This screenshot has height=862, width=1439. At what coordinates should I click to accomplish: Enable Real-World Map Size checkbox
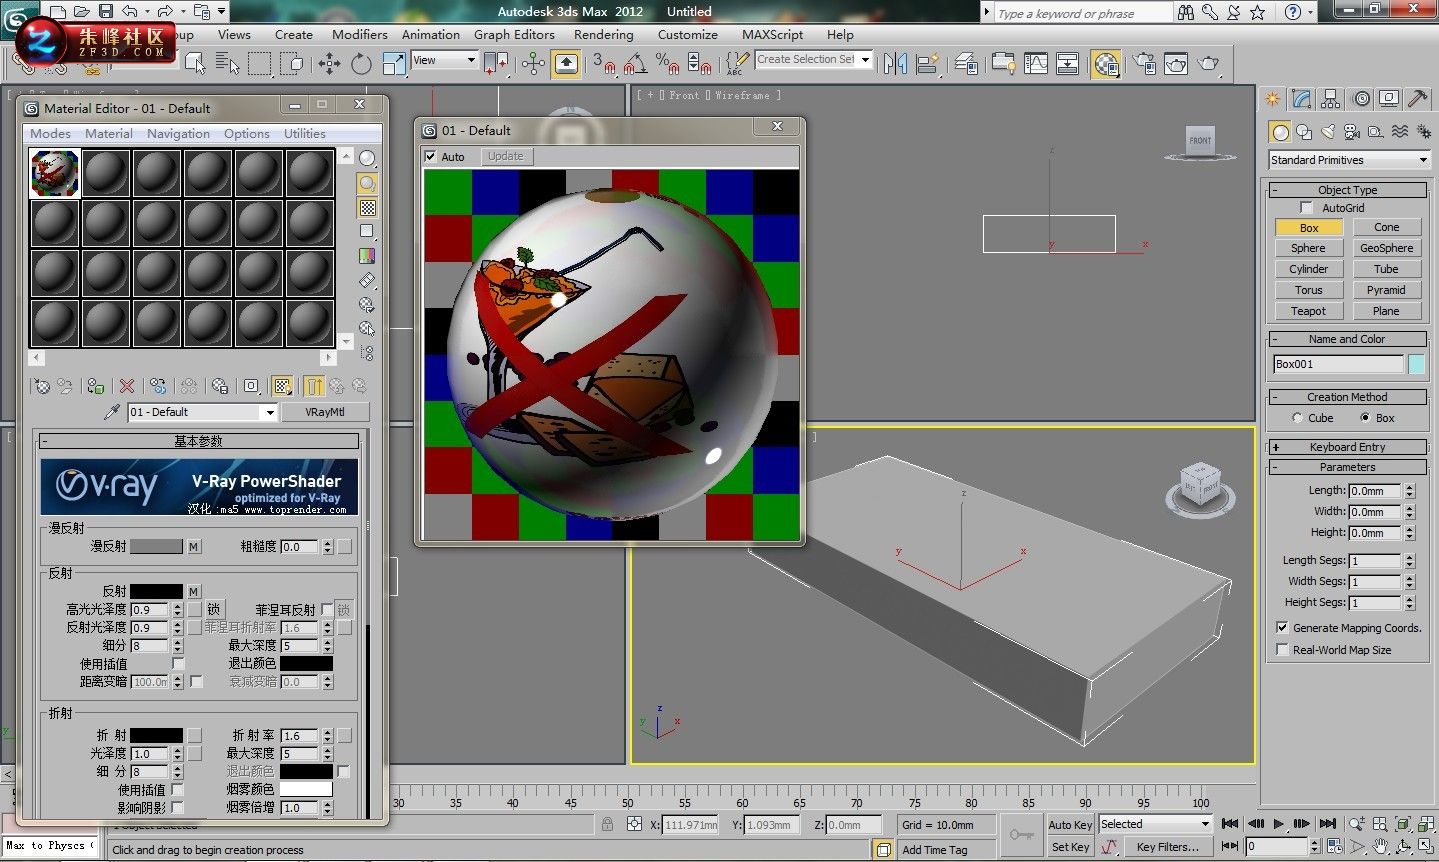coord(1282,650)
